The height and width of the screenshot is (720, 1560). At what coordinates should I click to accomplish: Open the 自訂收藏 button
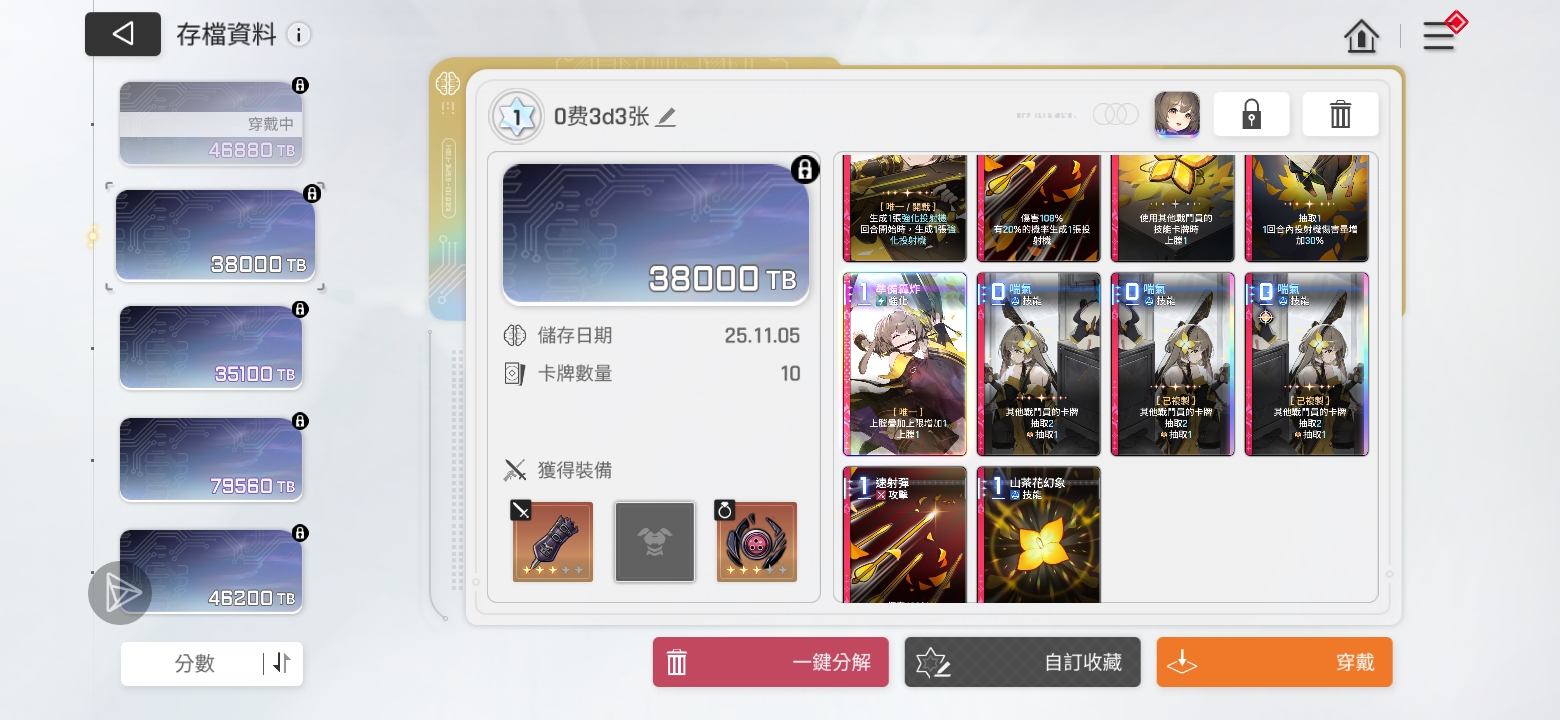pos(1022,662)
